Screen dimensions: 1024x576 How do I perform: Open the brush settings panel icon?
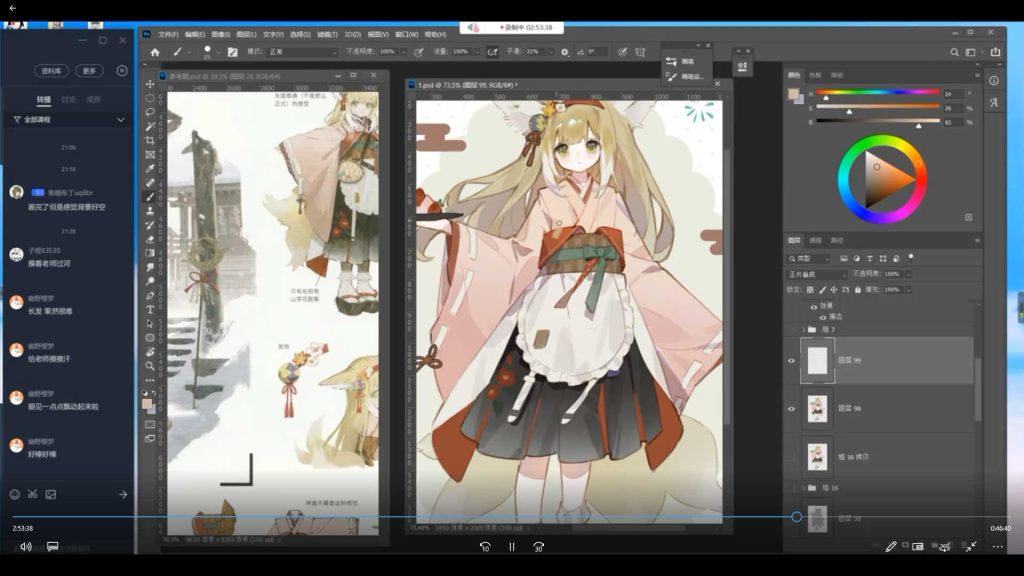pyautogui.click(x=232, y=52)
